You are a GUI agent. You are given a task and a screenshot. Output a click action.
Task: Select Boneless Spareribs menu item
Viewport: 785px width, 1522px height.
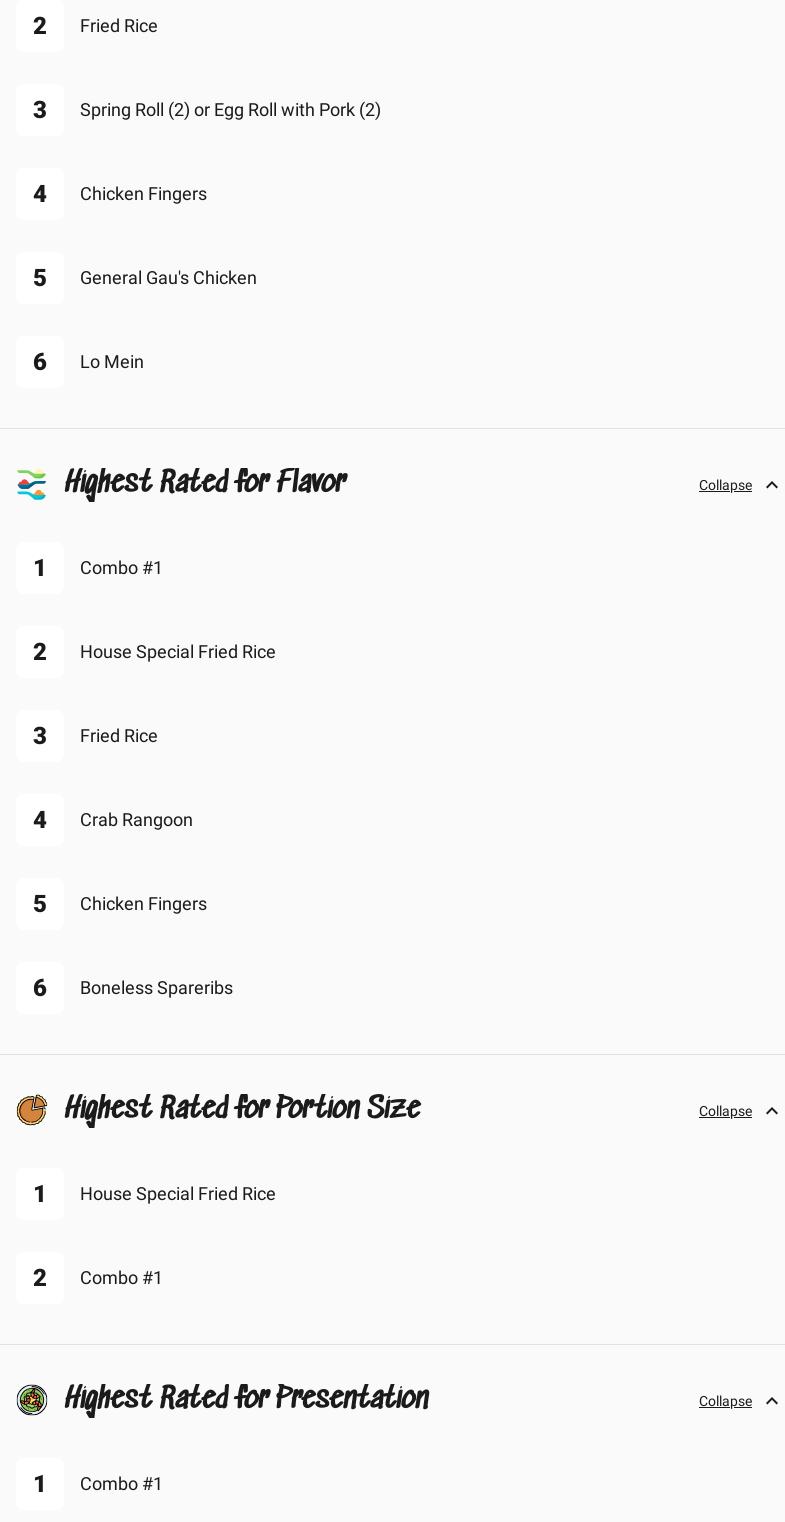[156, 988]
